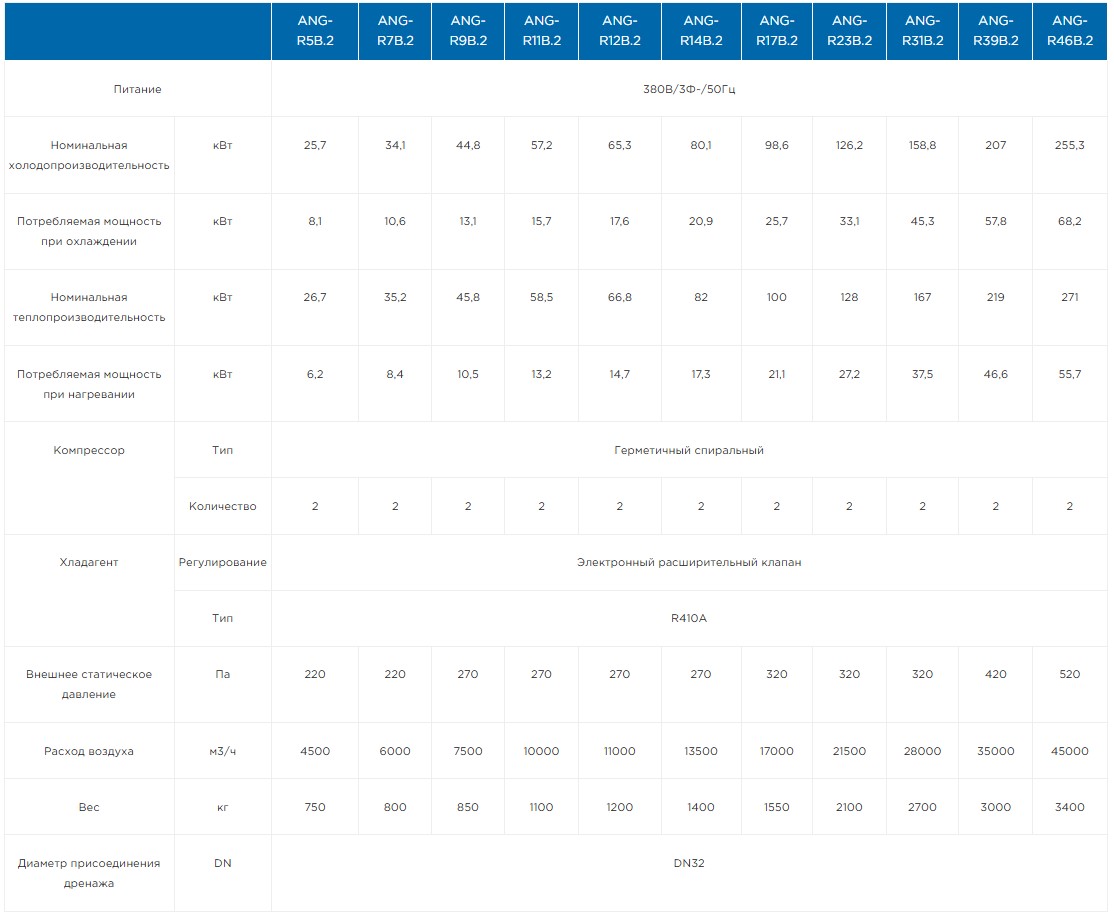
Task: Click the Герметичный спиральный compressor type cell
Action: click(x=689, y=450)
